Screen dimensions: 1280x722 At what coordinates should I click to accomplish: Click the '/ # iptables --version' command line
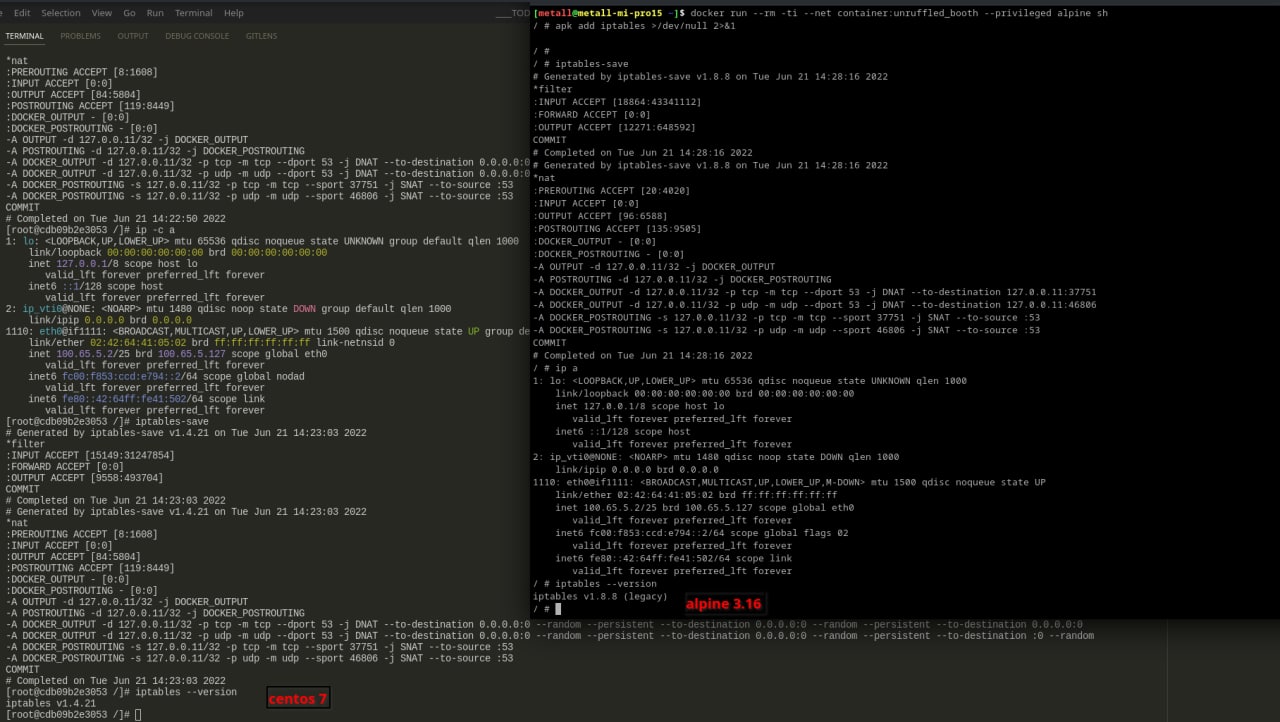pos(595,584)
